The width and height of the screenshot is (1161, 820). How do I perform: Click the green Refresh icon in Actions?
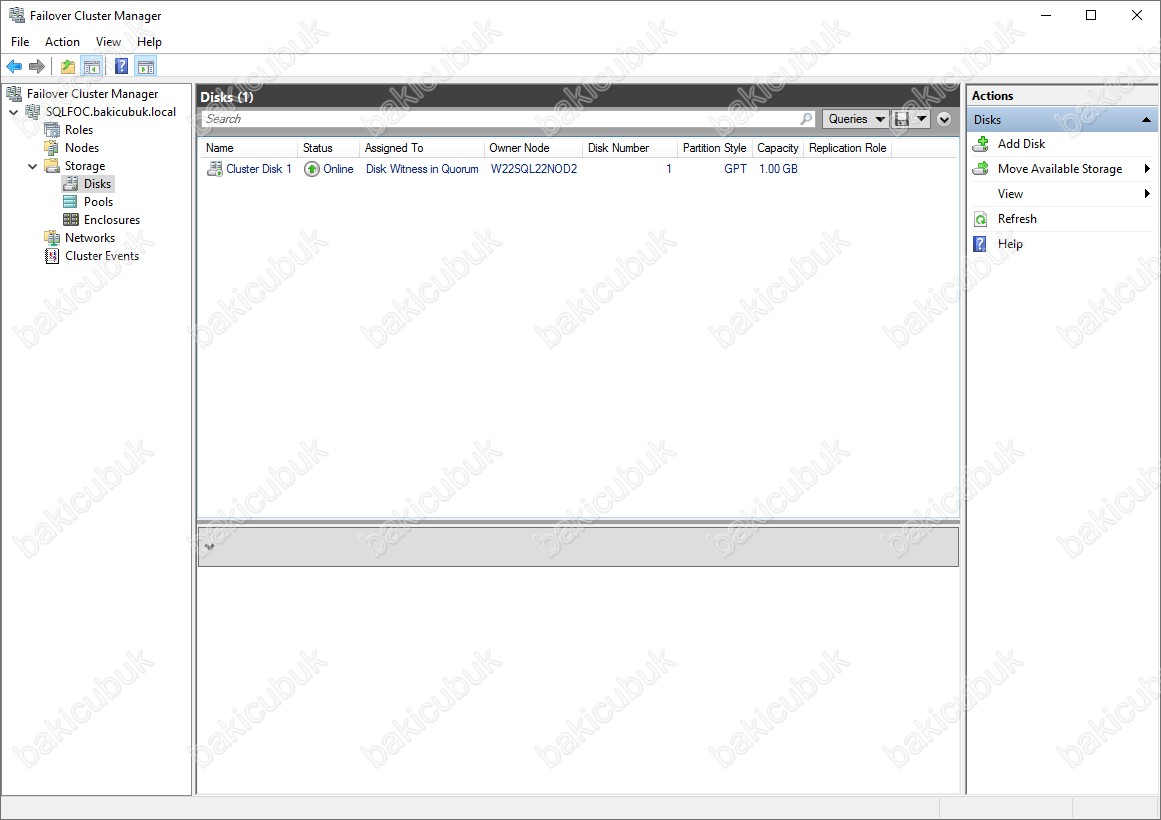coord(980,219)
